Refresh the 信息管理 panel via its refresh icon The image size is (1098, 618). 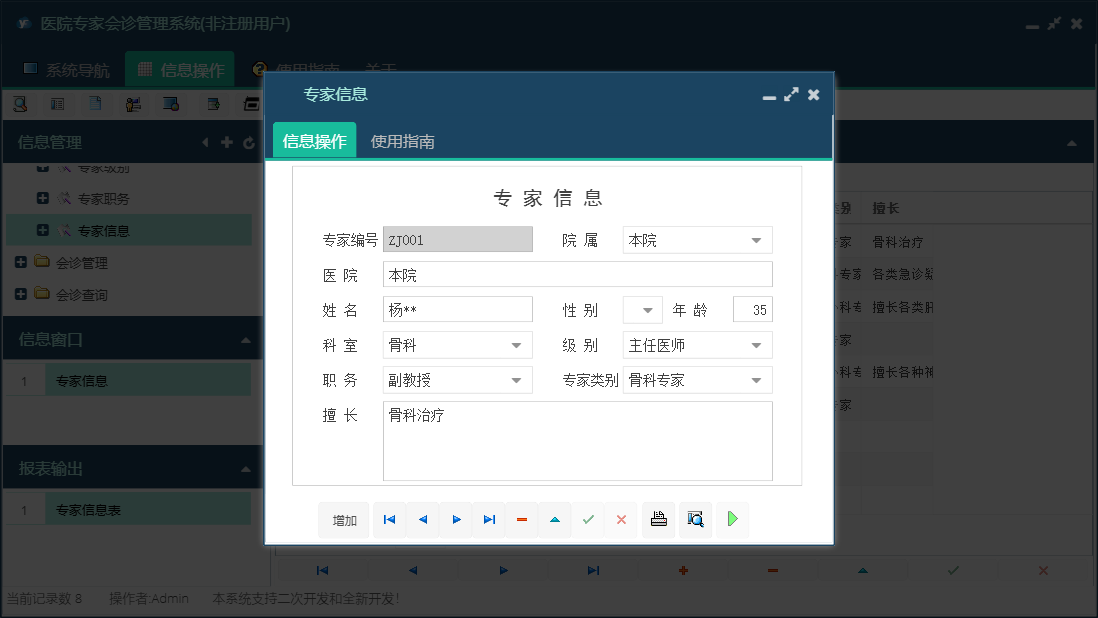(x=248, y=142)
